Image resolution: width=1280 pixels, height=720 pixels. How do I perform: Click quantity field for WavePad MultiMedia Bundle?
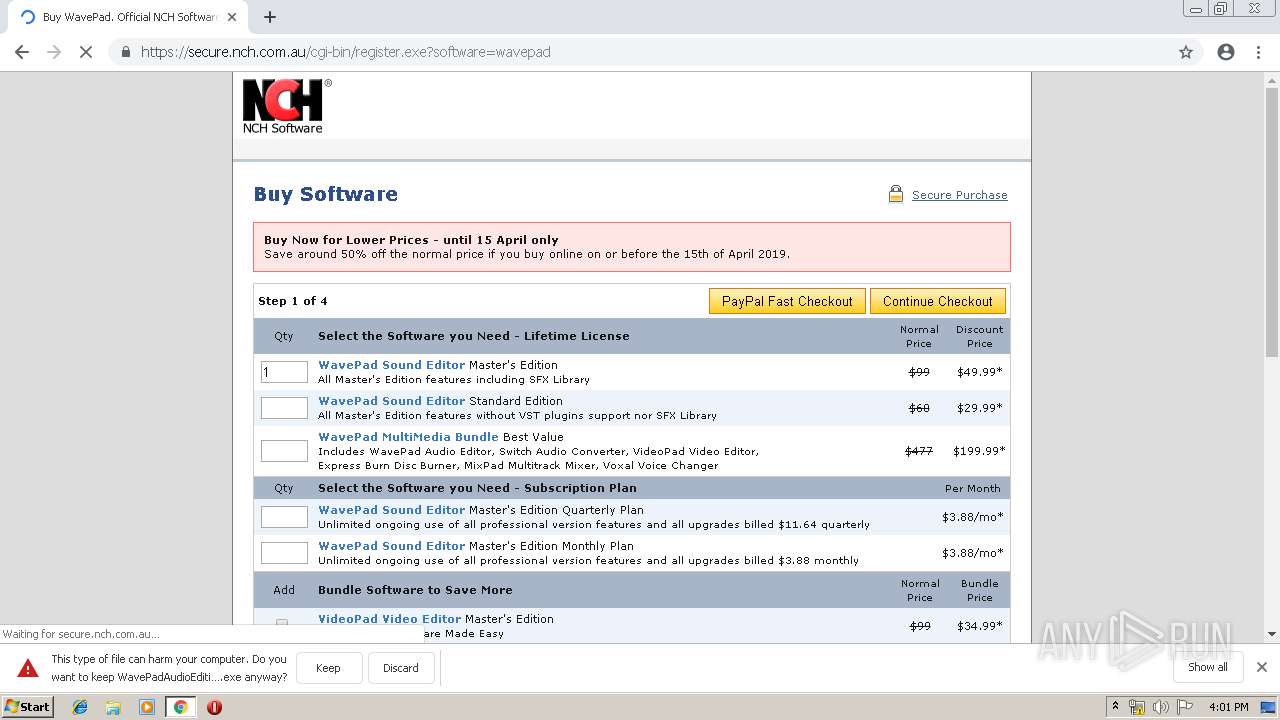pos(284,451)
